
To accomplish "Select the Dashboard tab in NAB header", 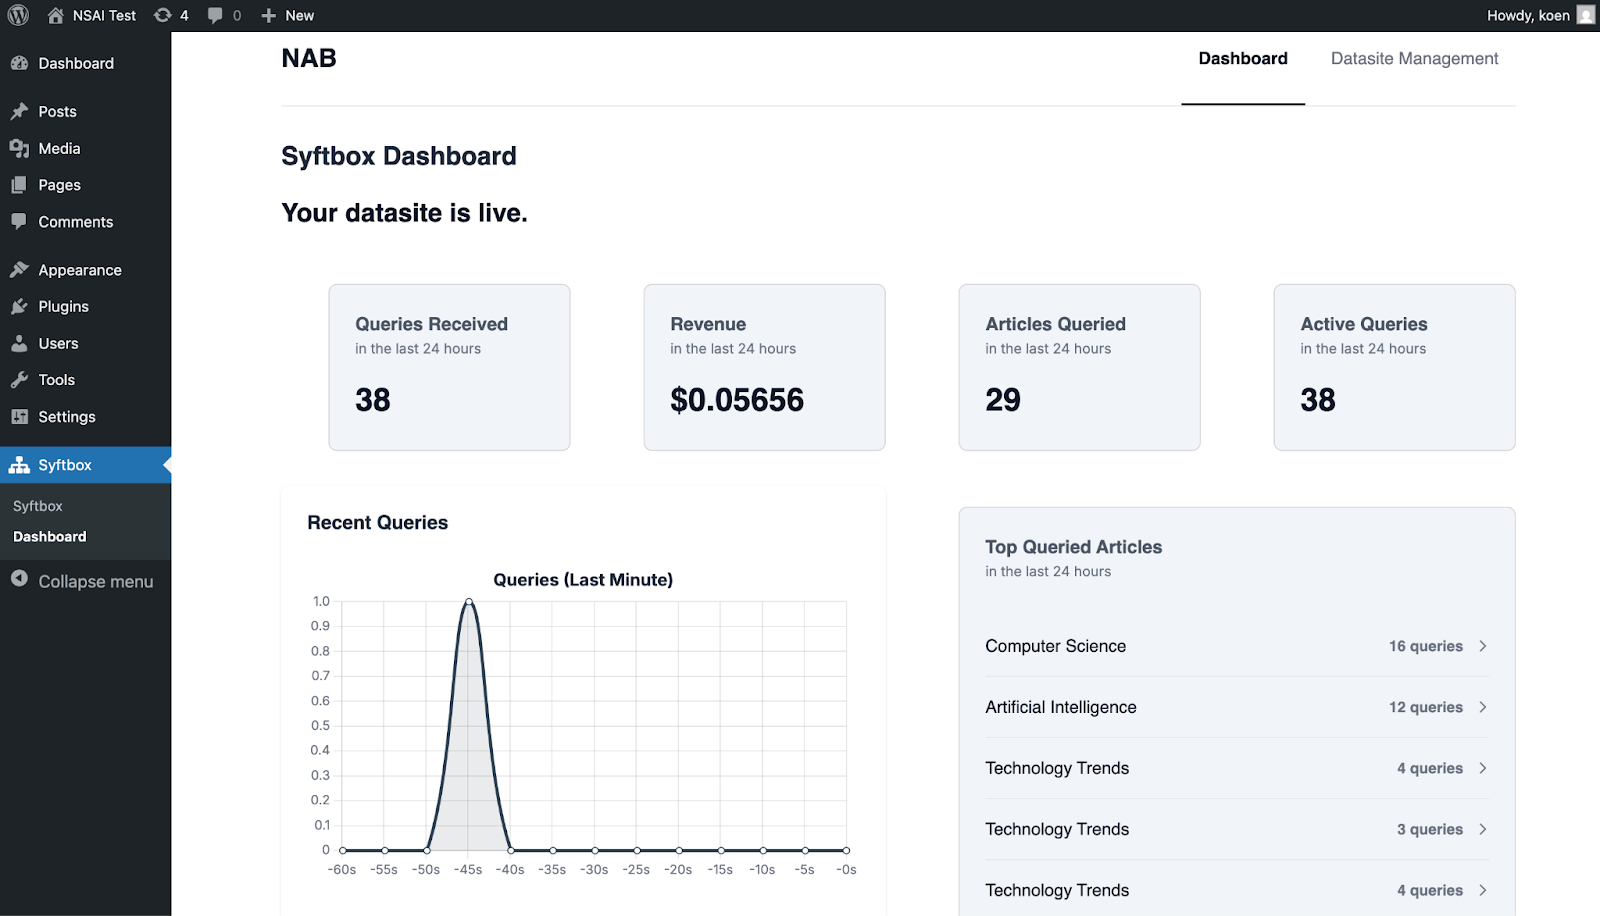I will [x=1243, y=58].
